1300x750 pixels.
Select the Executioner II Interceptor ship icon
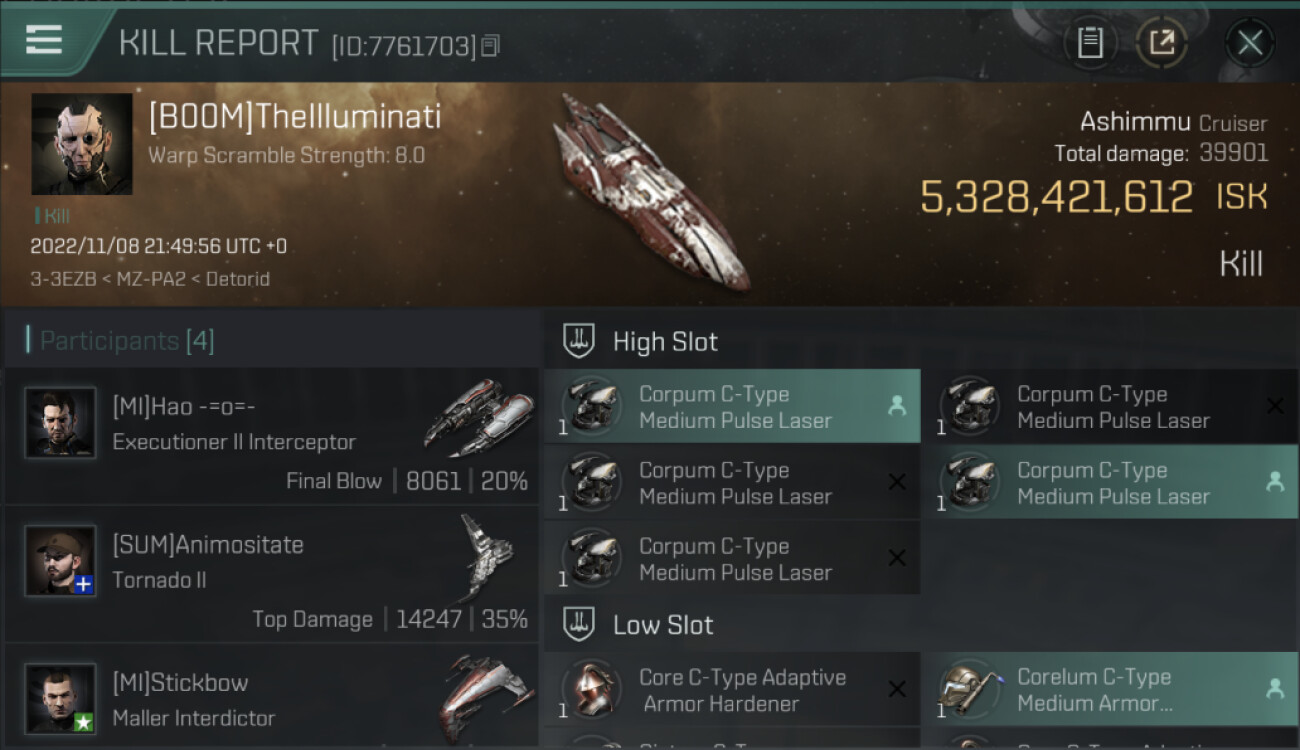coord(478,417)
